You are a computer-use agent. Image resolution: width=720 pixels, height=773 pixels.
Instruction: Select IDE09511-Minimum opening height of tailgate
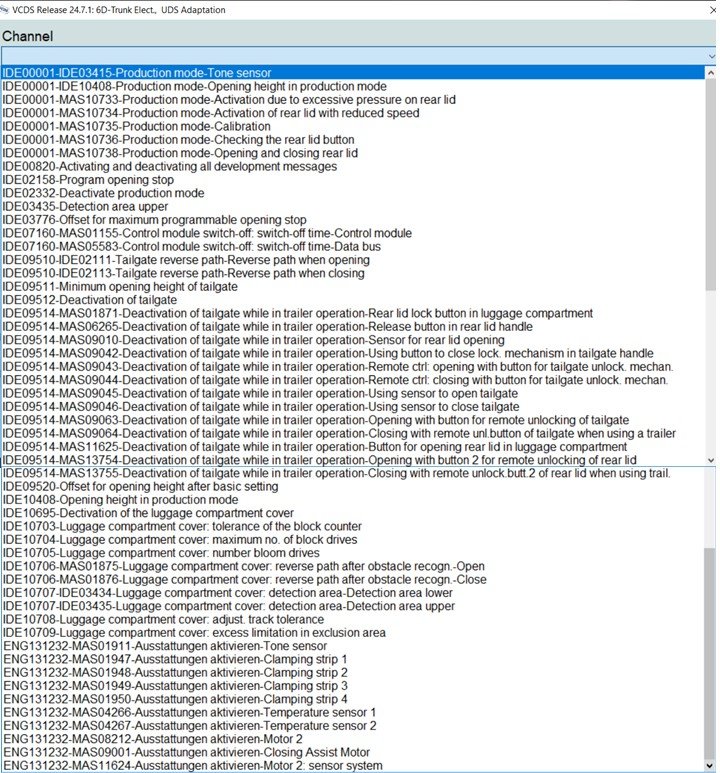pos(129,287)
